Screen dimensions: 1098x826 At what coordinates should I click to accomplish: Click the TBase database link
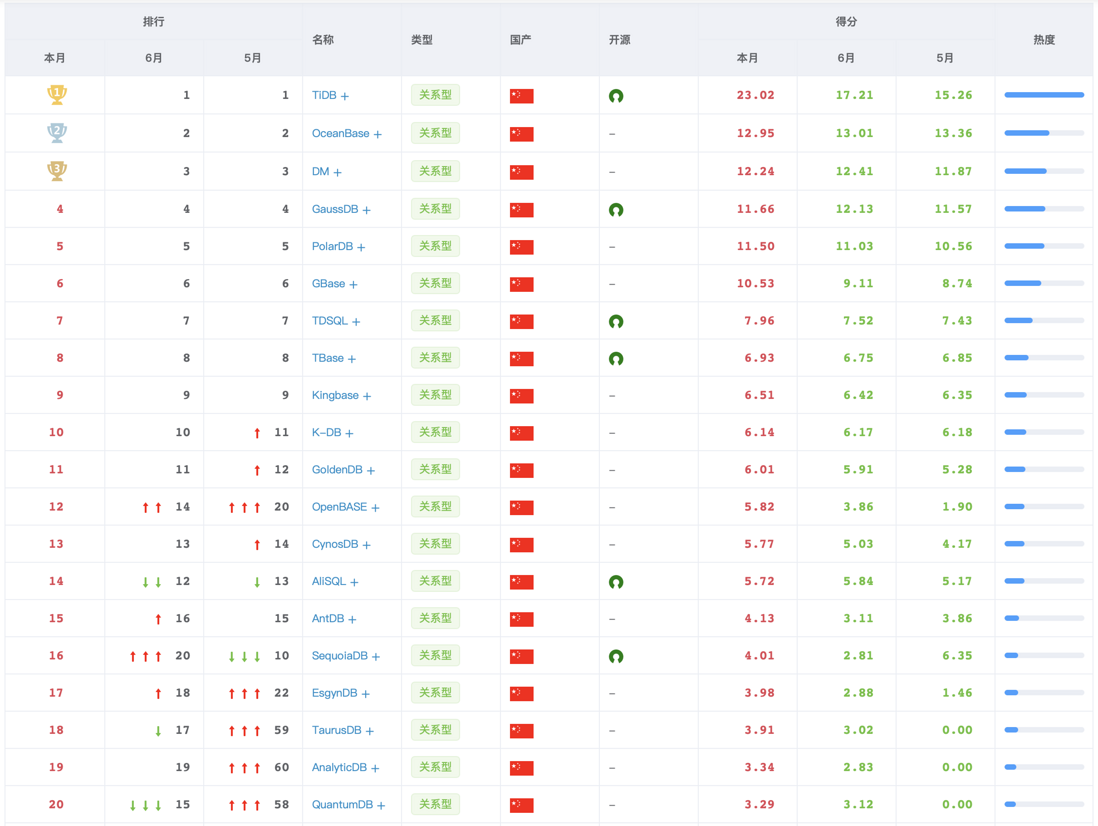pyautogui.click(x=334, y=358)
